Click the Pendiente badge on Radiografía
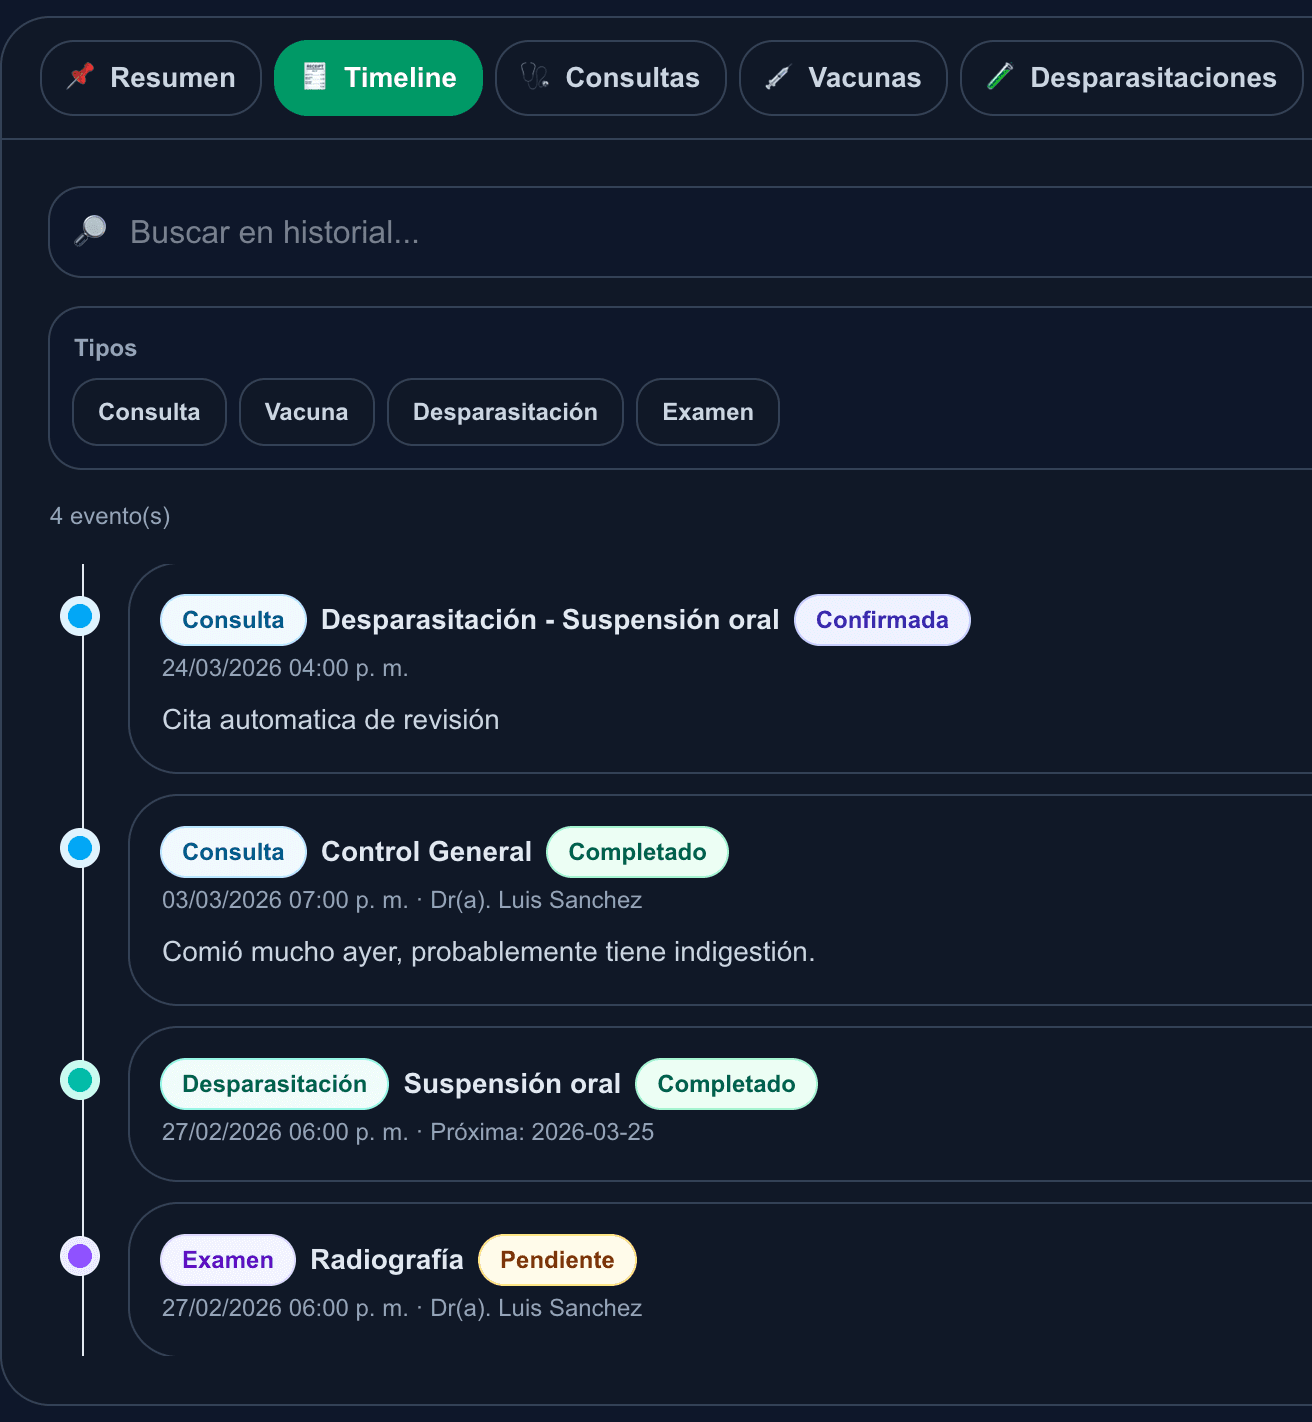Image resolution: width=1312 pixels, height=1422 pixels. click(x=557, y=1260)
